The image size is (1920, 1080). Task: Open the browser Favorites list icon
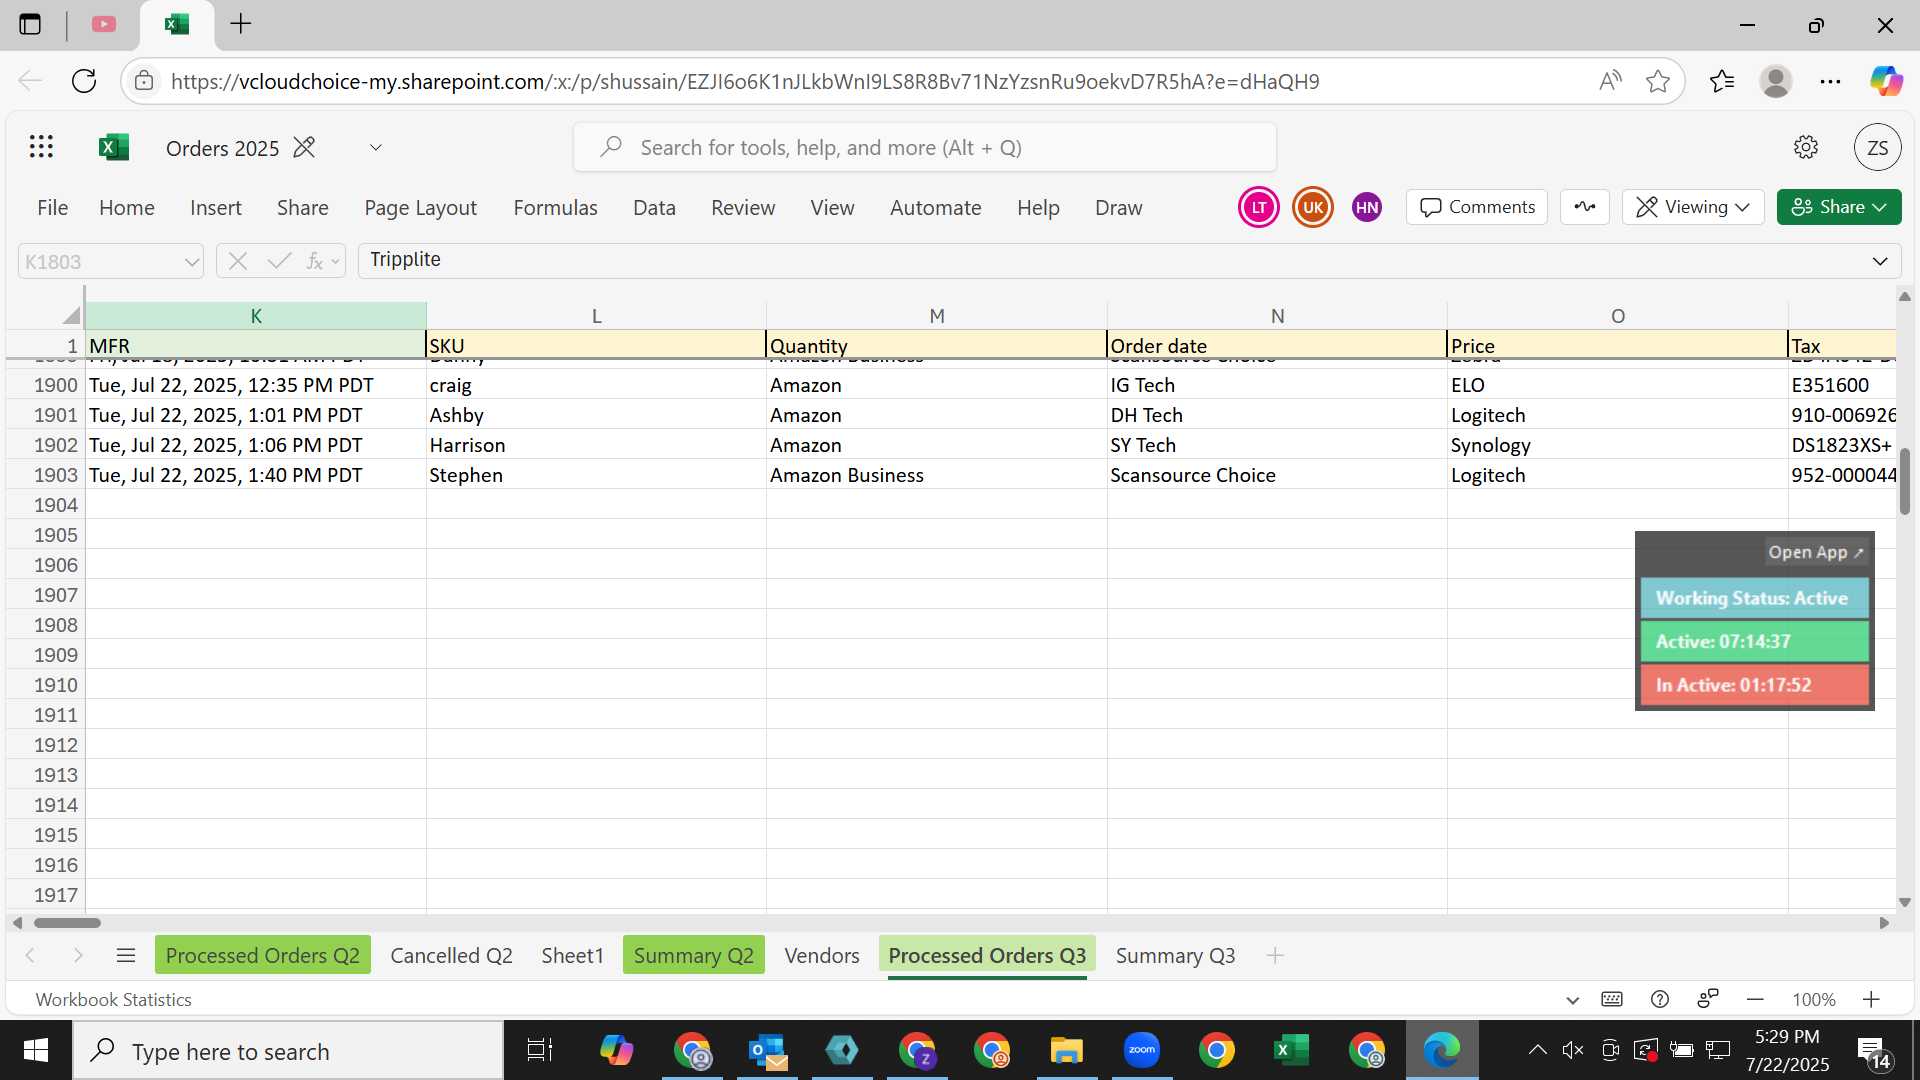pos(1722,81)
